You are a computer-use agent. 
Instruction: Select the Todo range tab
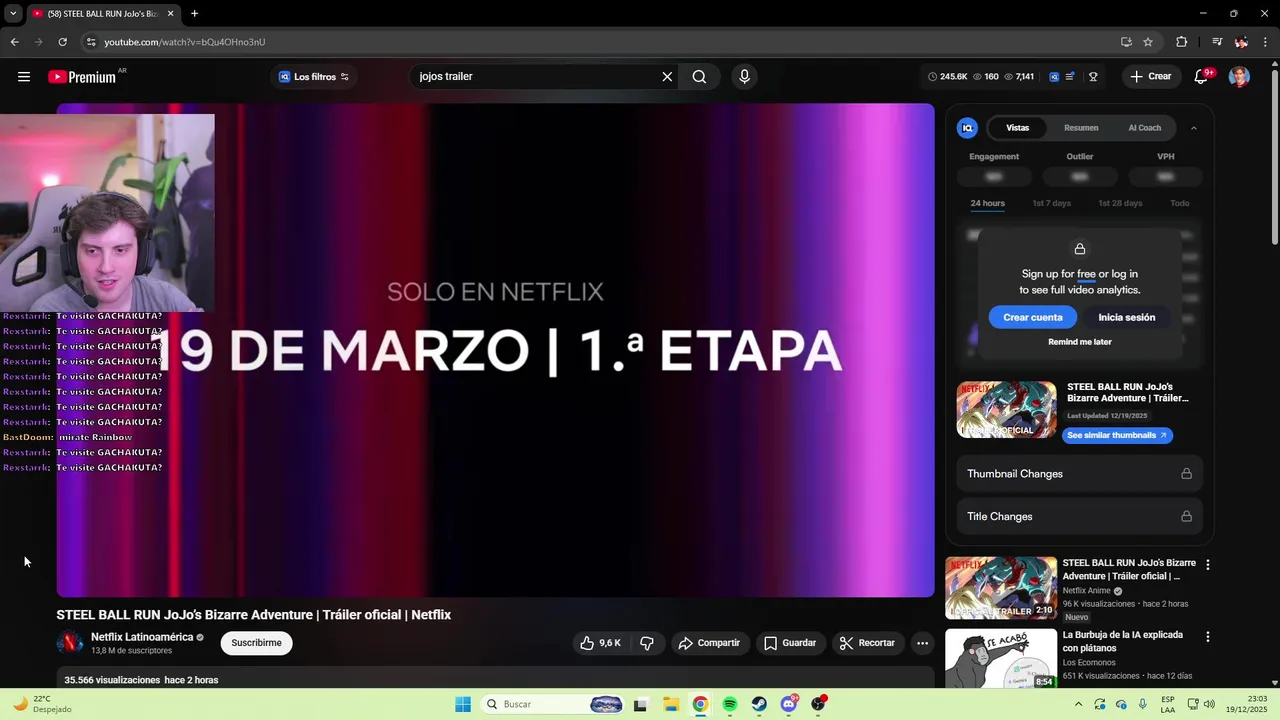[x=1180, y=203]
